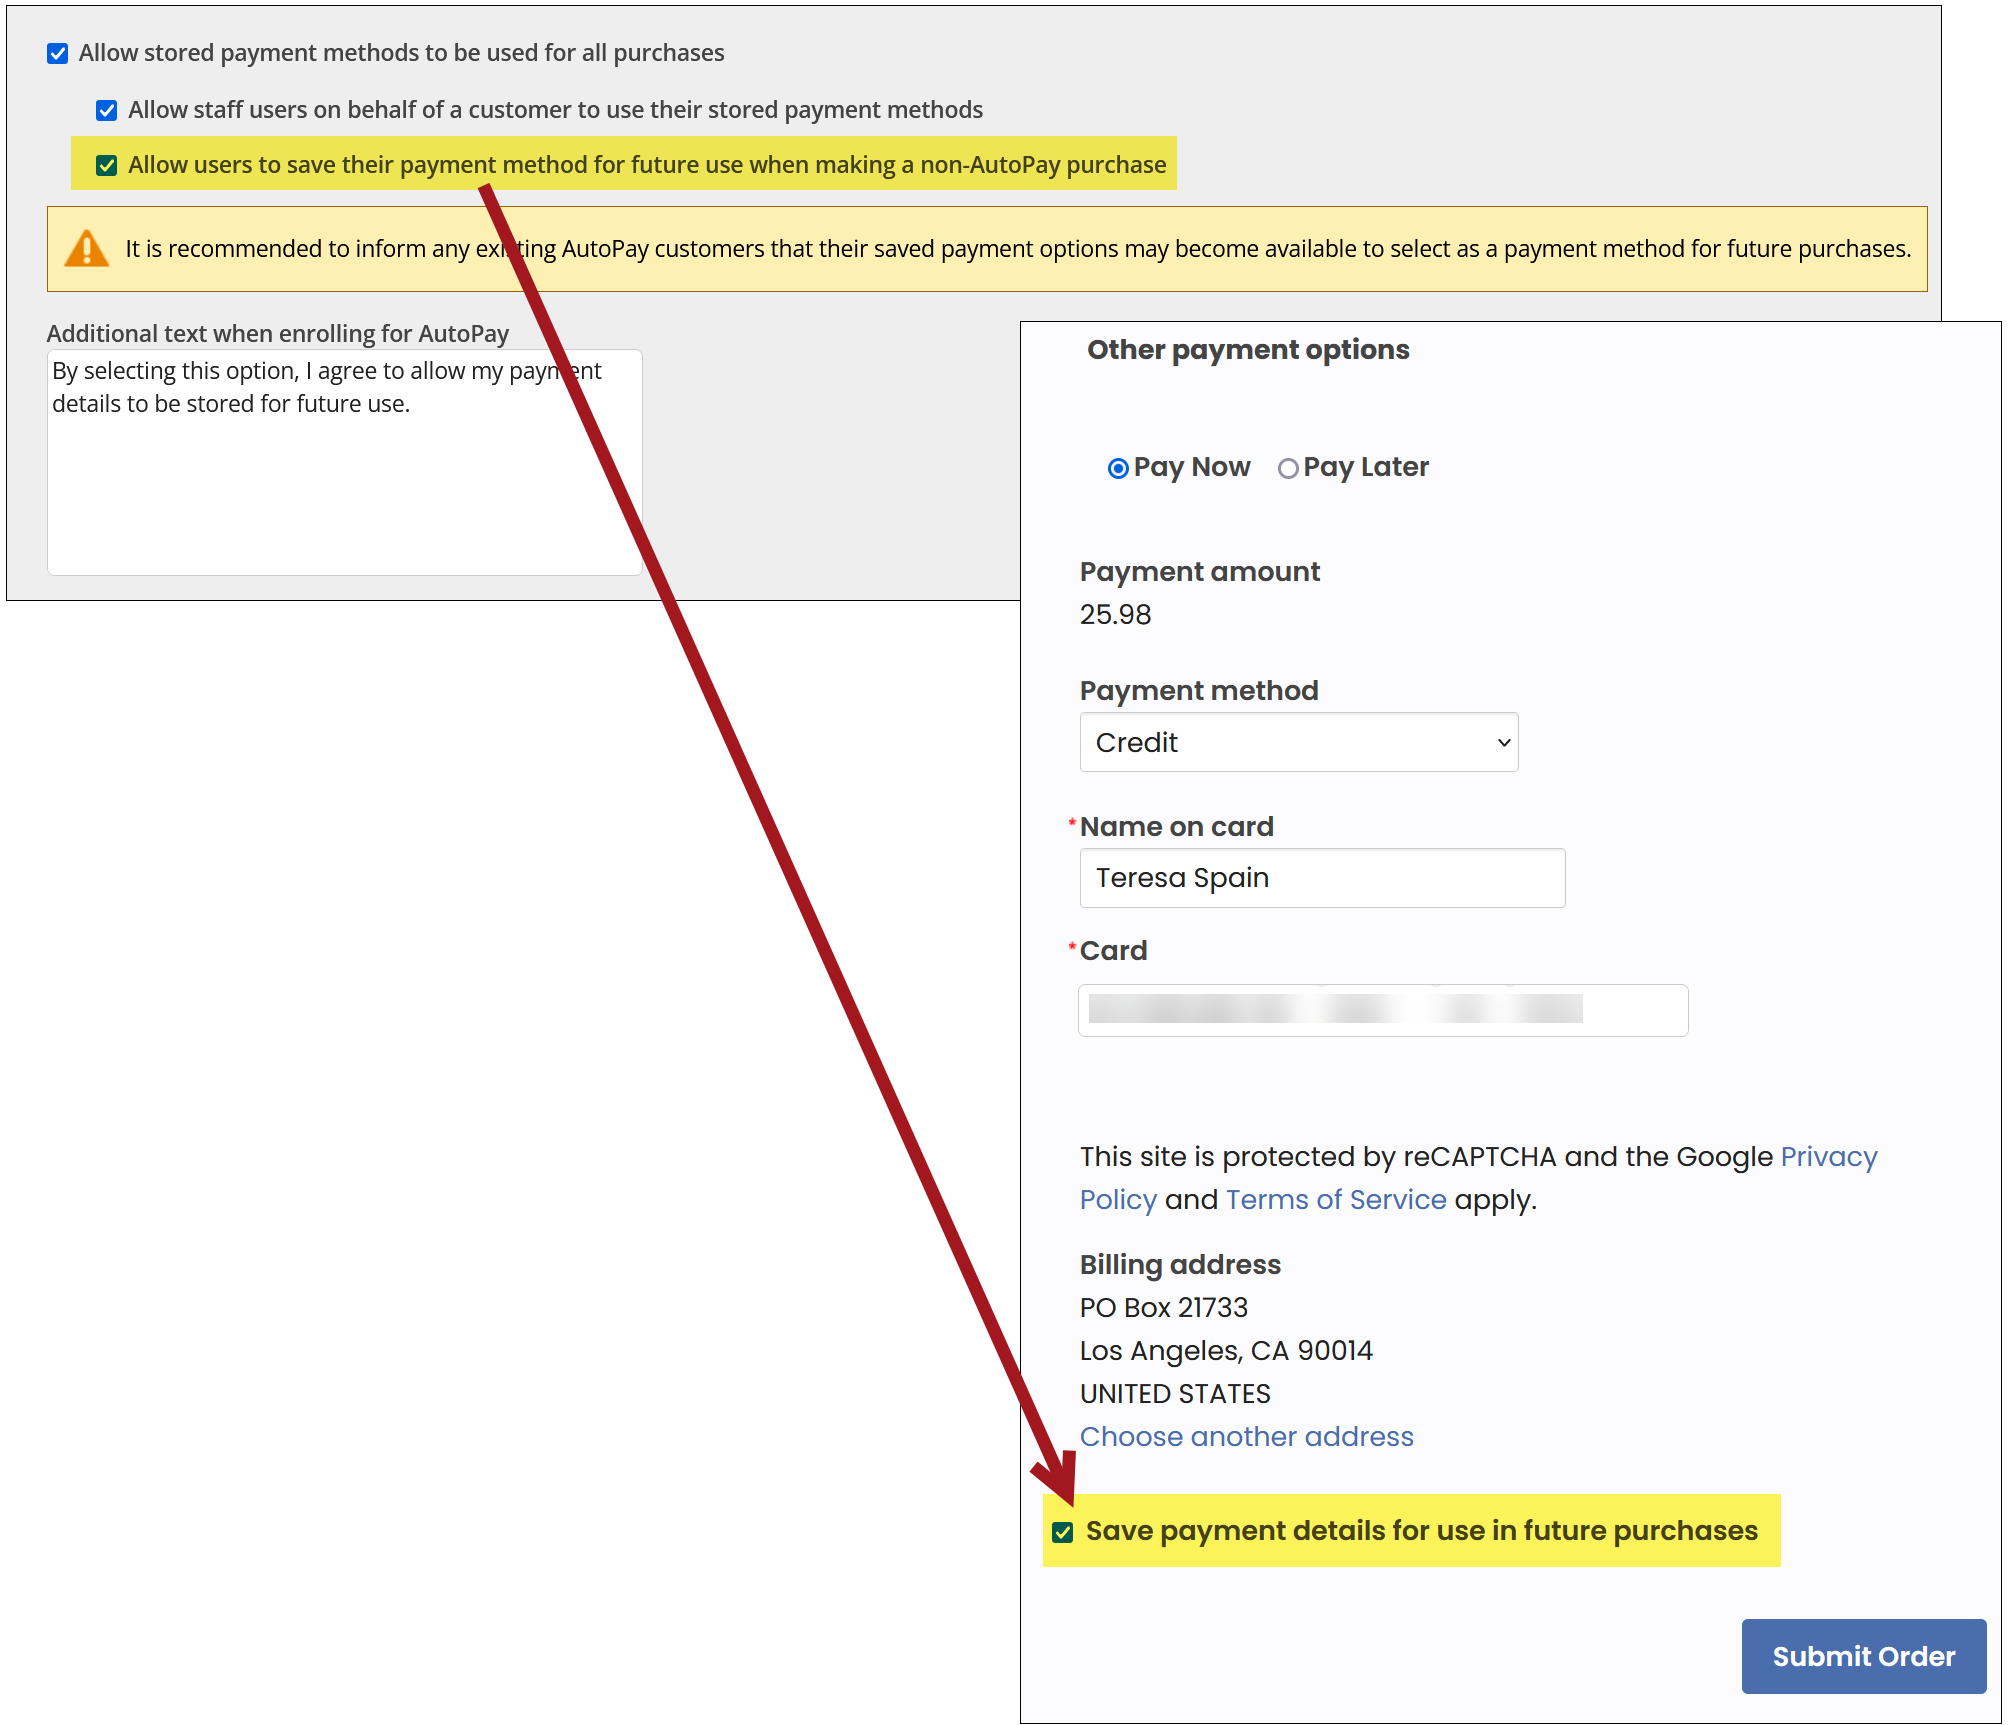Click the Name on card label

click(1177, 827)
